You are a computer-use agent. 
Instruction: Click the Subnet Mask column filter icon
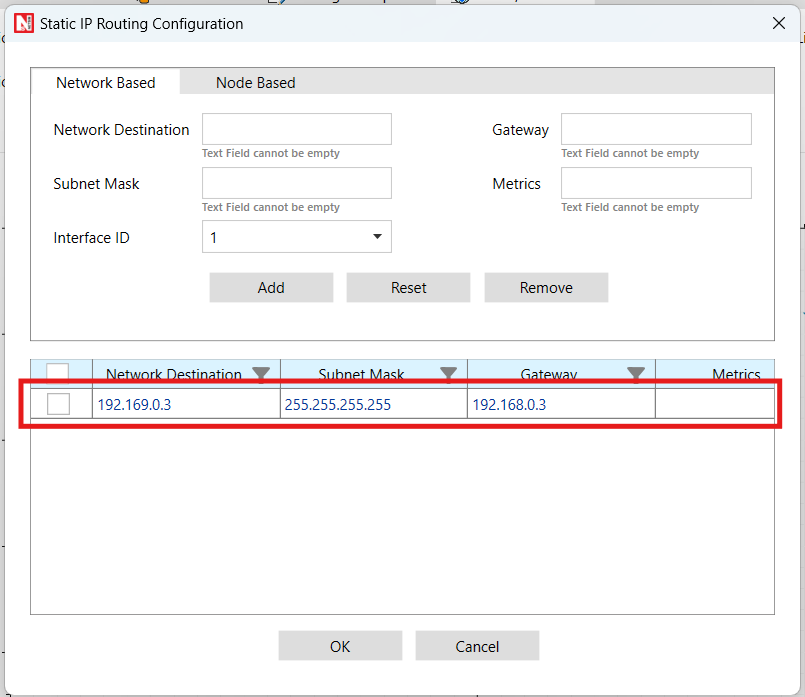point(449,375)
